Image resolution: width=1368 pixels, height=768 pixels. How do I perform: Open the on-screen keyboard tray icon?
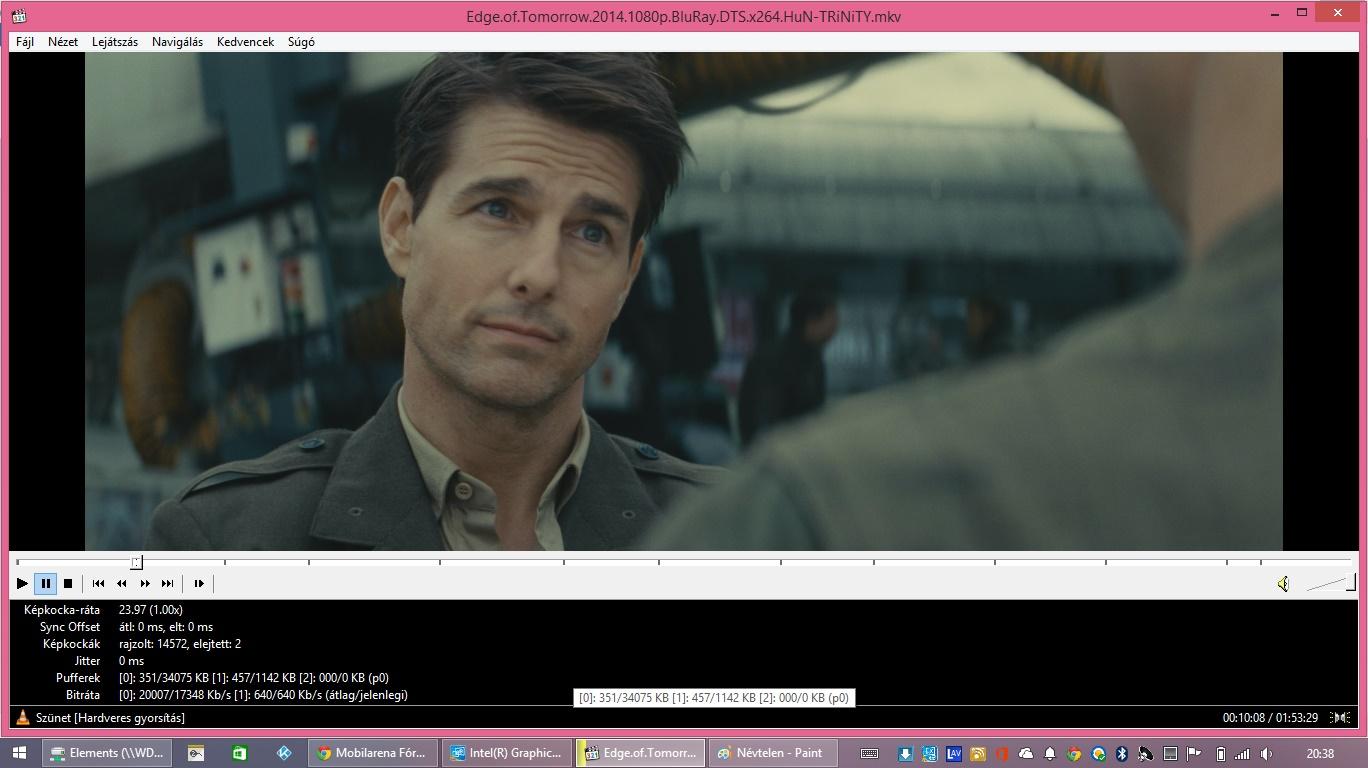pyautogui.click(x=869, y=754)
